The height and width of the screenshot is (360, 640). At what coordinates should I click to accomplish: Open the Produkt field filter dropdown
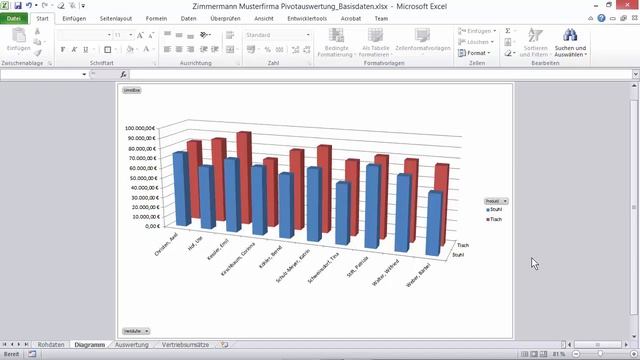505,201
